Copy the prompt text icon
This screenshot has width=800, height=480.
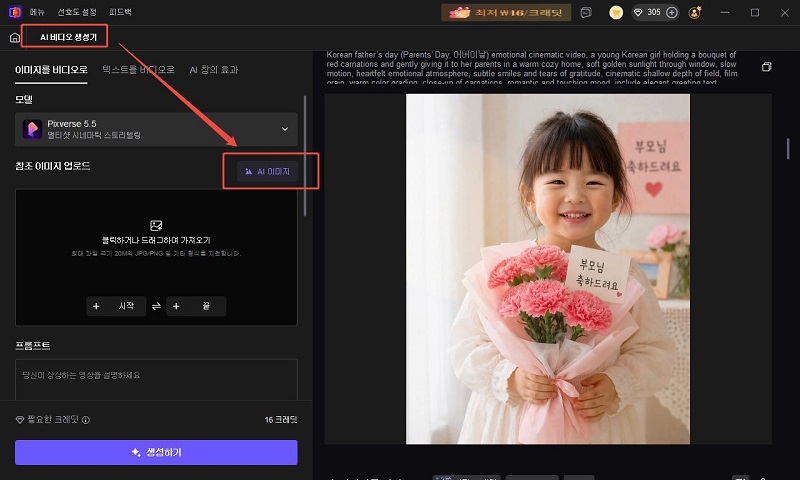coord(766,67)
